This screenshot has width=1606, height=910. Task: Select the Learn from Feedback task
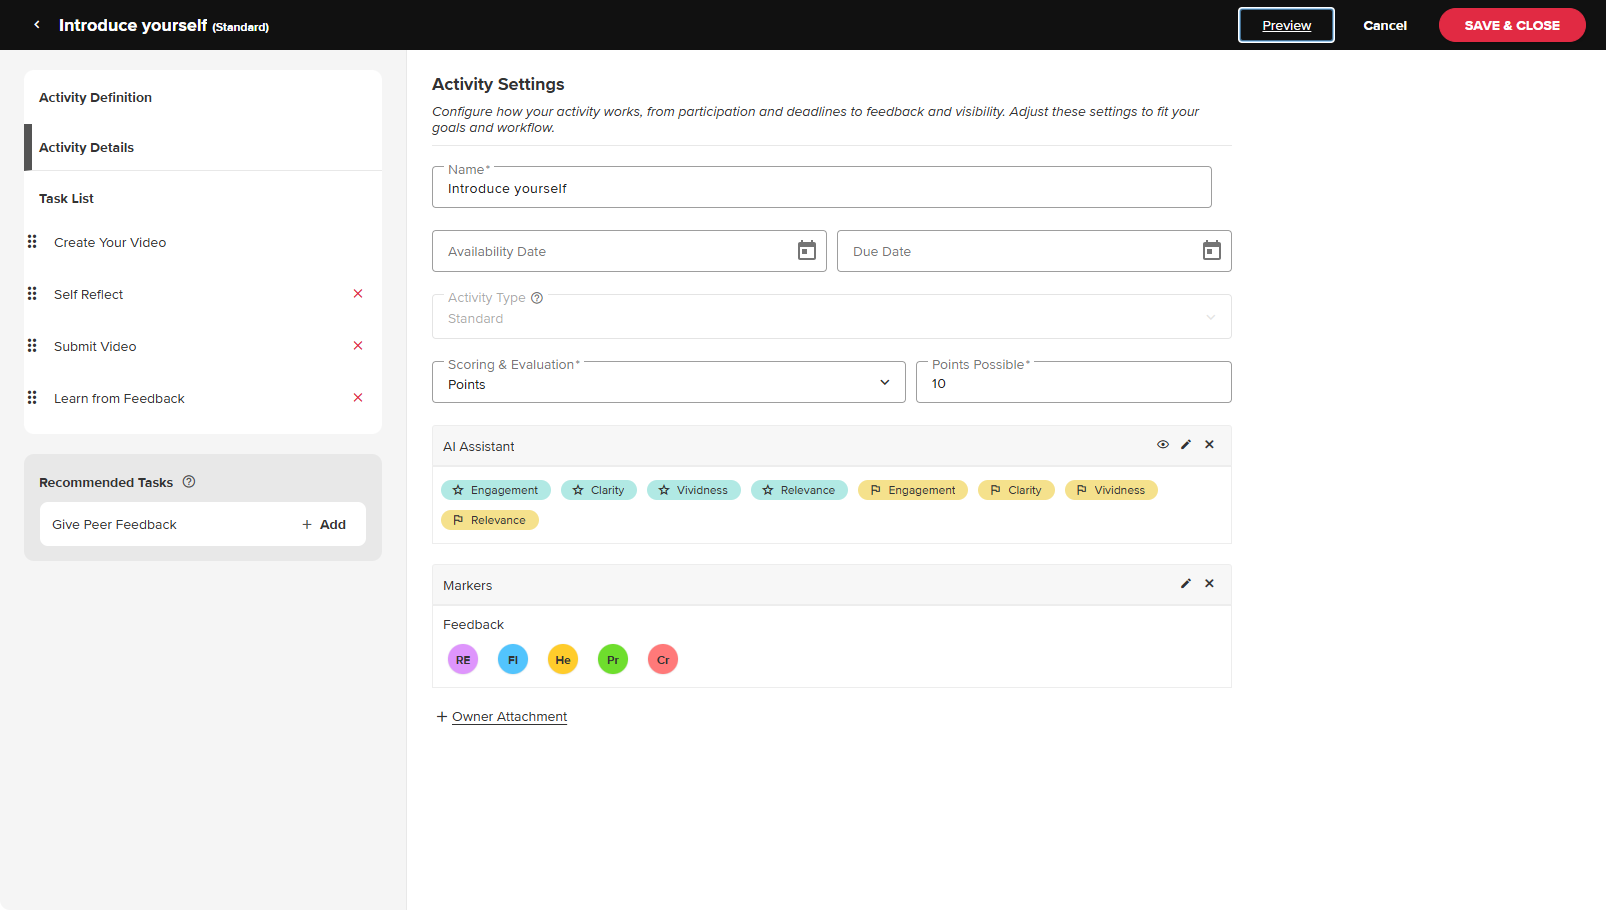point(119,399)
